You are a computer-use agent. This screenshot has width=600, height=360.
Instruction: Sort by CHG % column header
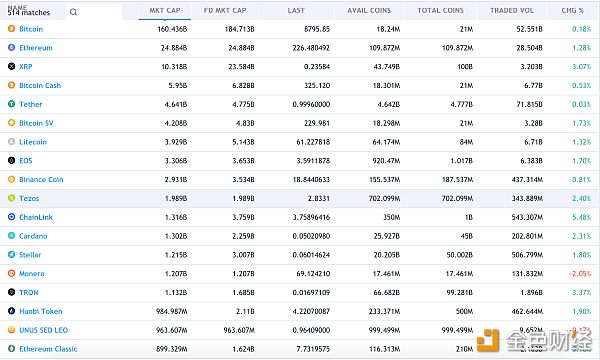pos(572,11)
